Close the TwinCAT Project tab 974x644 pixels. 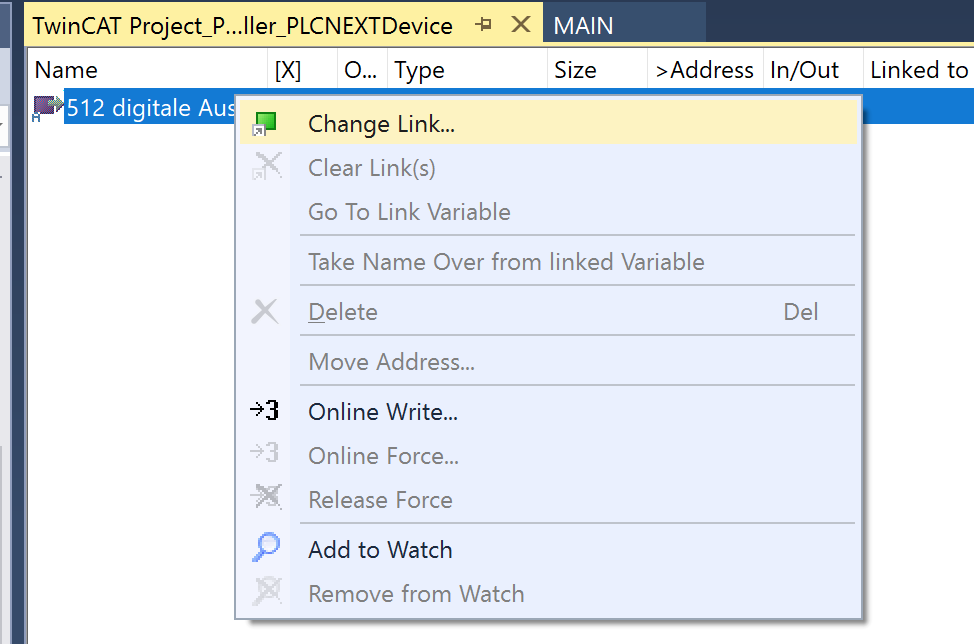coord(521,24)
